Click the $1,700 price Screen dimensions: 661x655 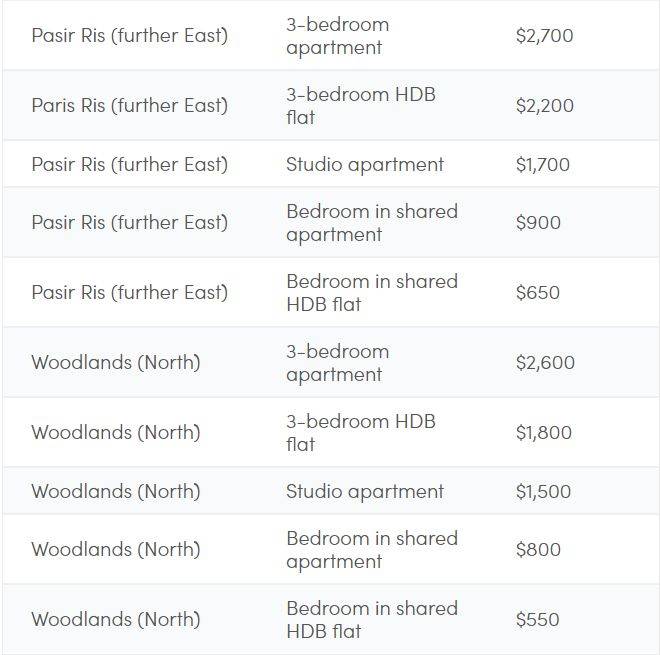tap(542, 165)
